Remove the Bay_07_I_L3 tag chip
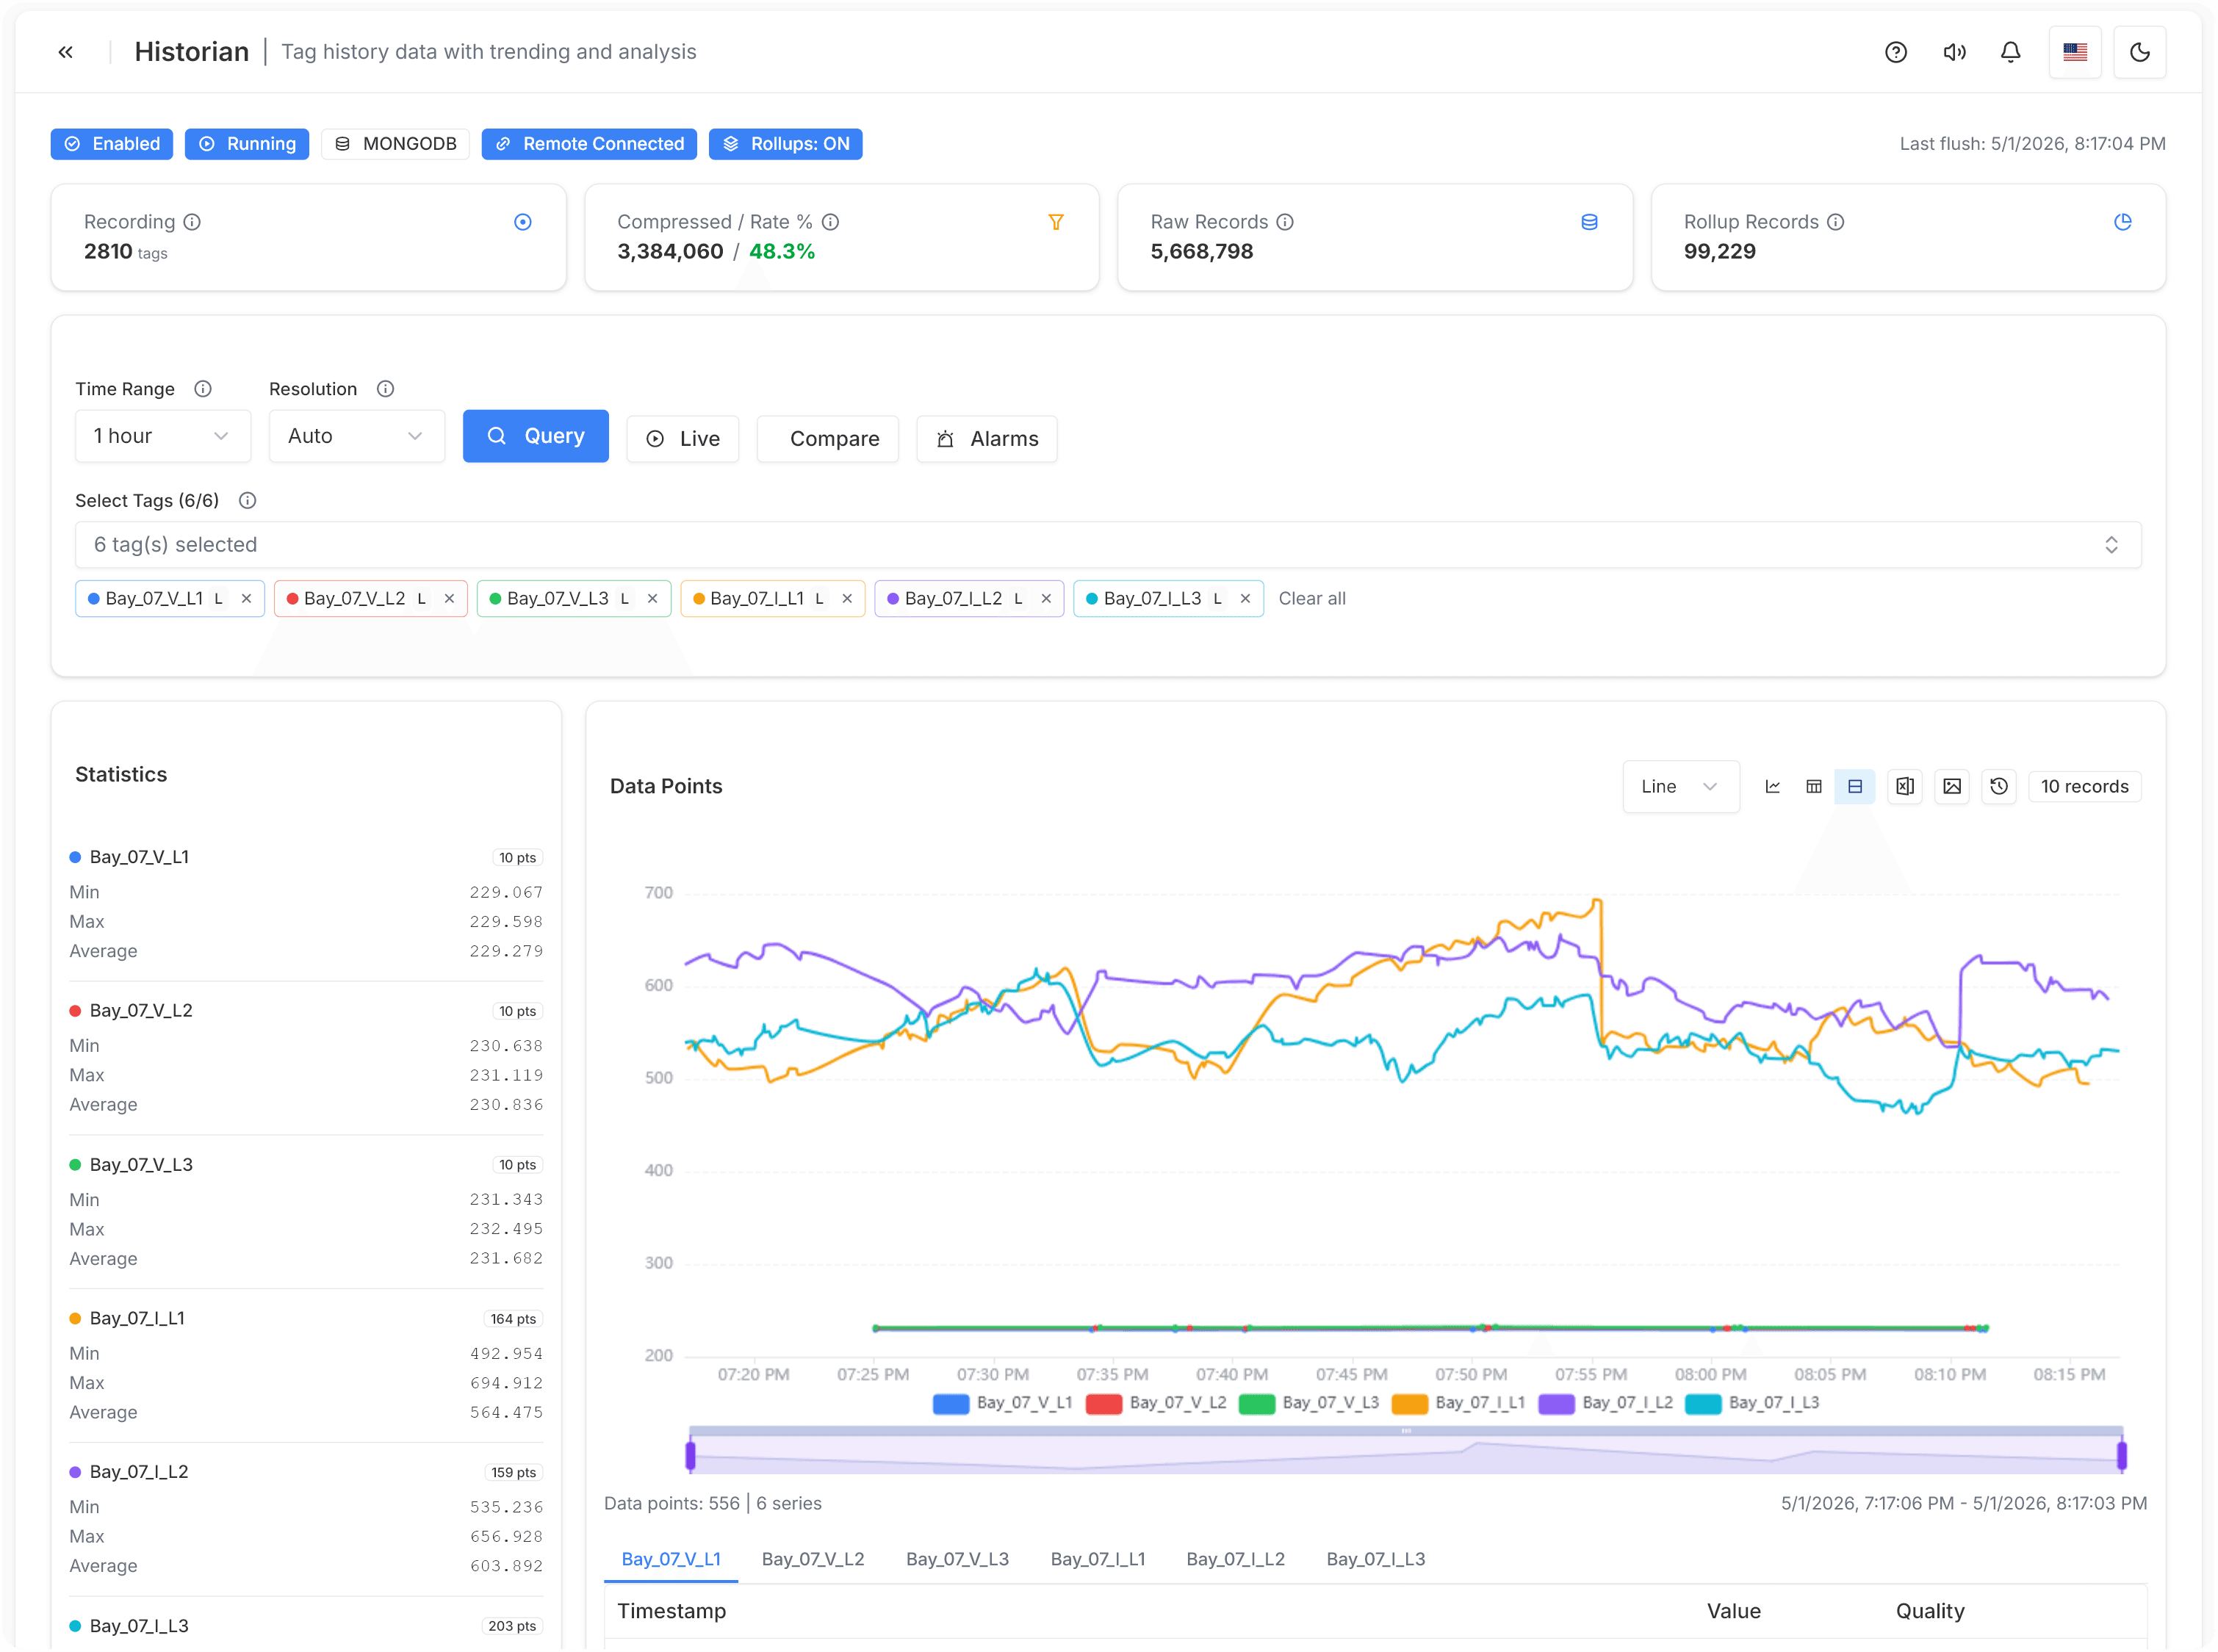This screenshot has height=1652, width=2218. click(x=1245, y=599)
